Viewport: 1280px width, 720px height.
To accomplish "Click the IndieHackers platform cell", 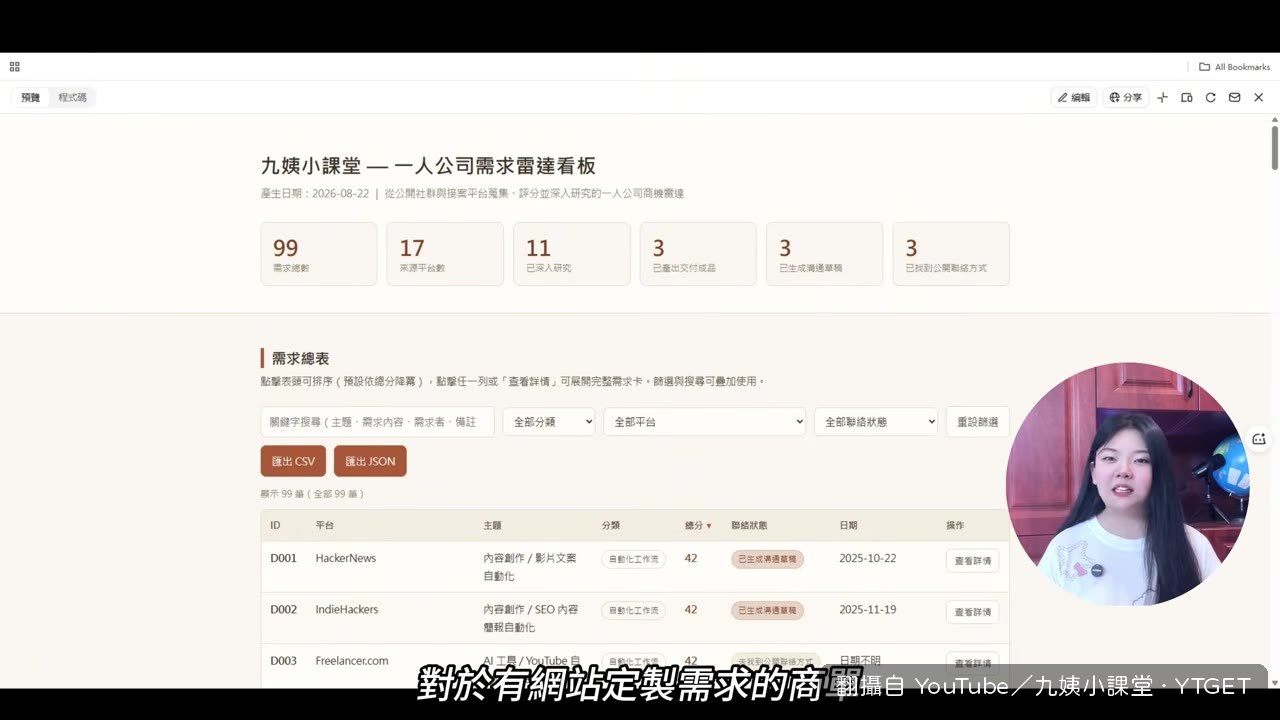I will [x=347, y=609].
